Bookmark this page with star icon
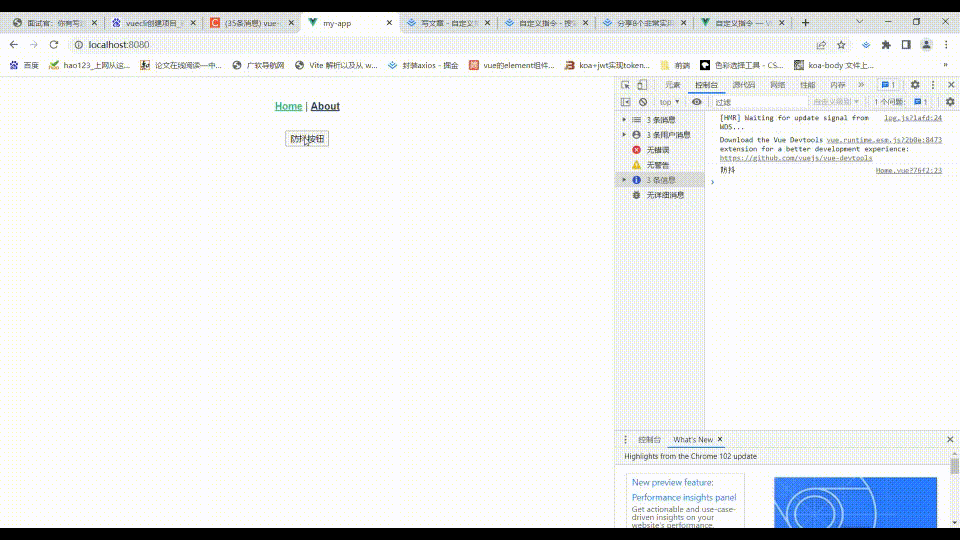Screen dimensions: 960x540 841,45
